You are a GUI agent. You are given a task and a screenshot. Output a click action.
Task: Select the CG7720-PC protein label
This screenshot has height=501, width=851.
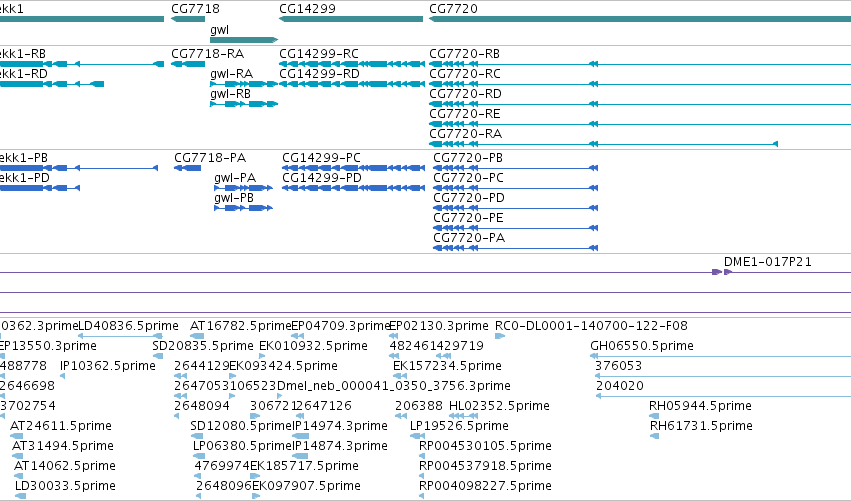point(468,178)
